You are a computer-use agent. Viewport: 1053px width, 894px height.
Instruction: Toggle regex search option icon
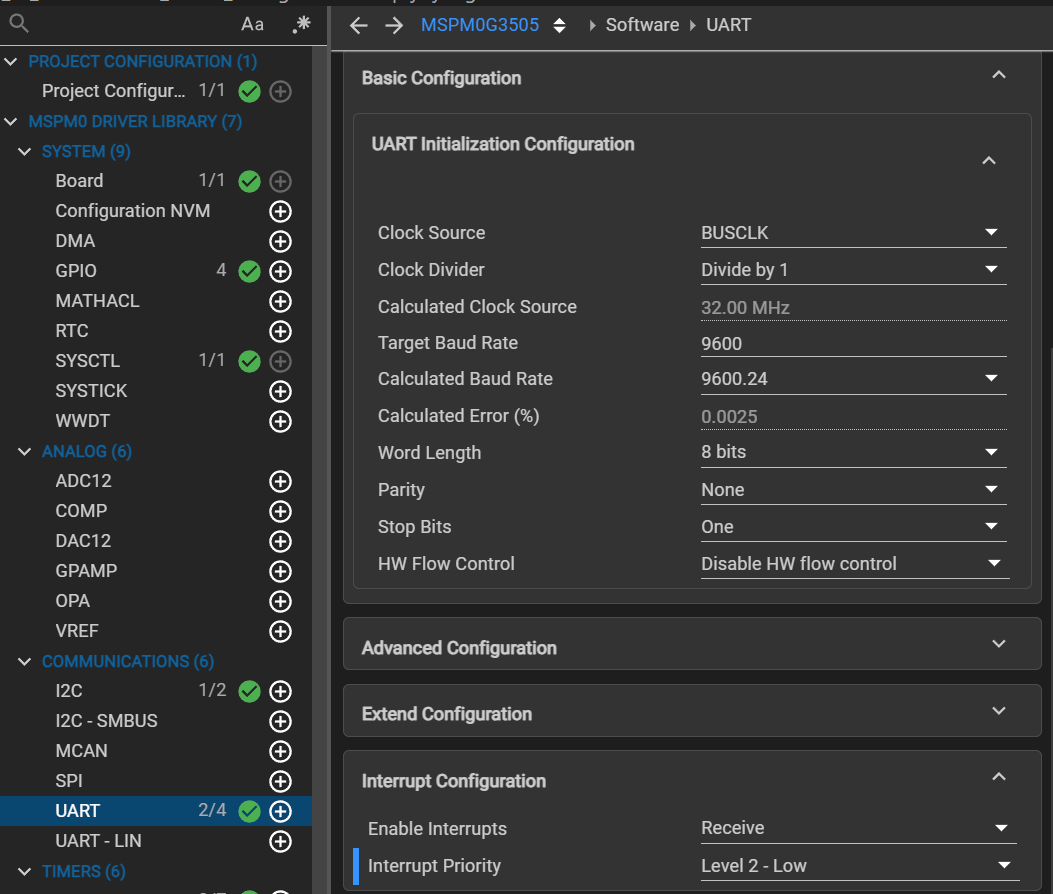[302, 24]
